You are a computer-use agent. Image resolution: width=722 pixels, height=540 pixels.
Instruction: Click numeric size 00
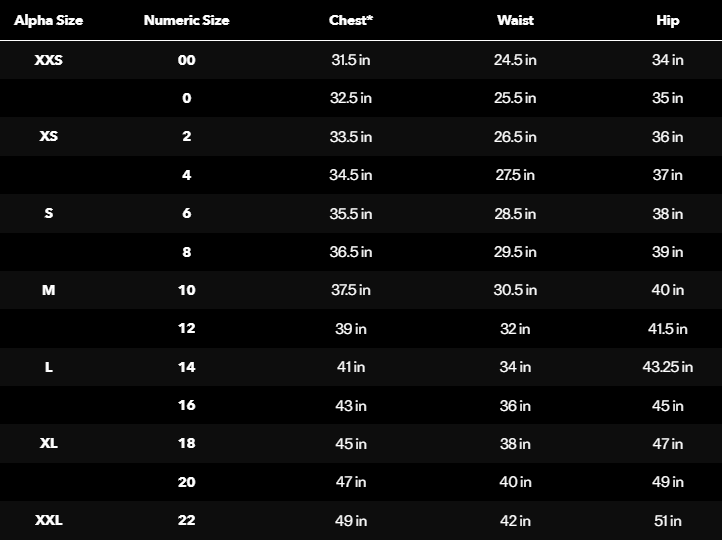click(186, 60)
